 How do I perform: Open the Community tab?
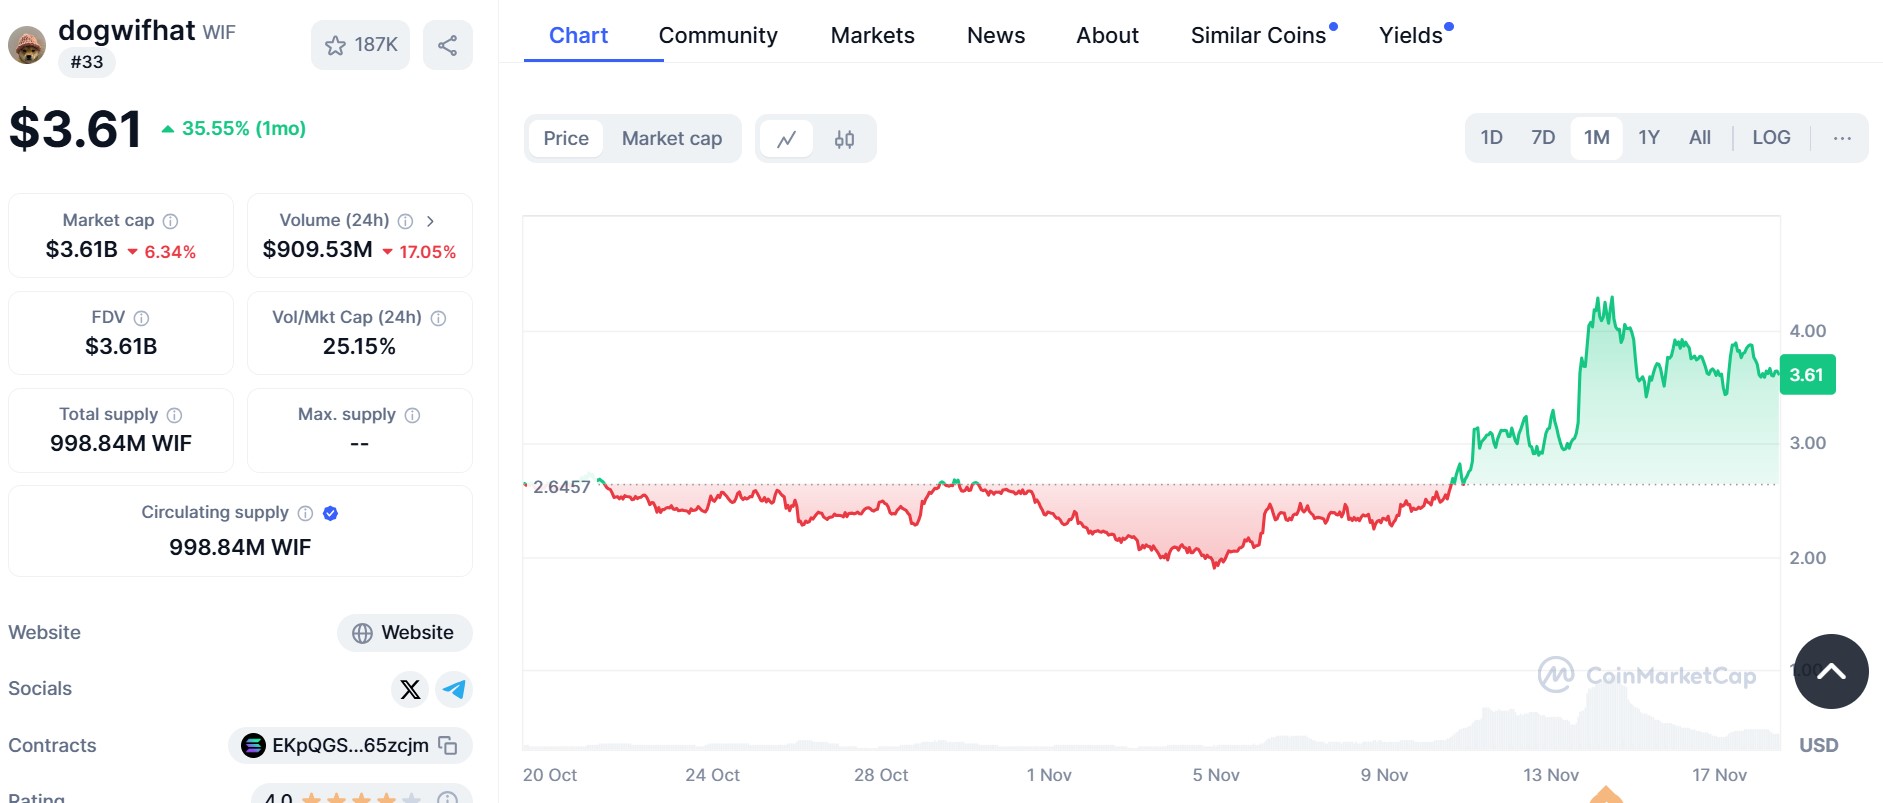click(717, 36)
